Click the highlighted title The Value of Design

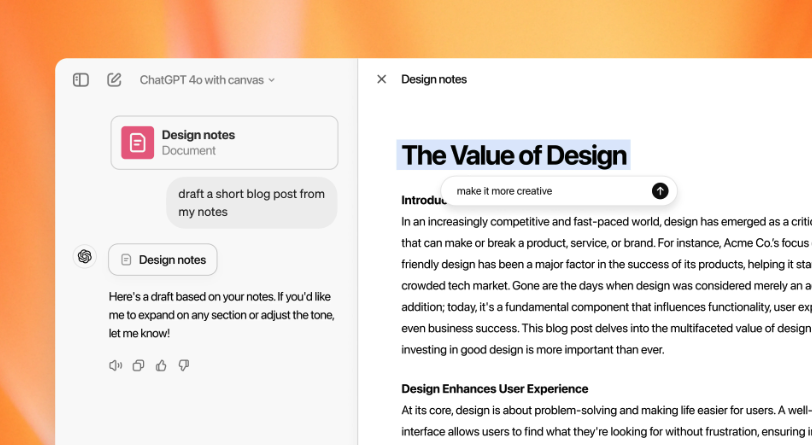pyautogui.click(x=514, y=155)
